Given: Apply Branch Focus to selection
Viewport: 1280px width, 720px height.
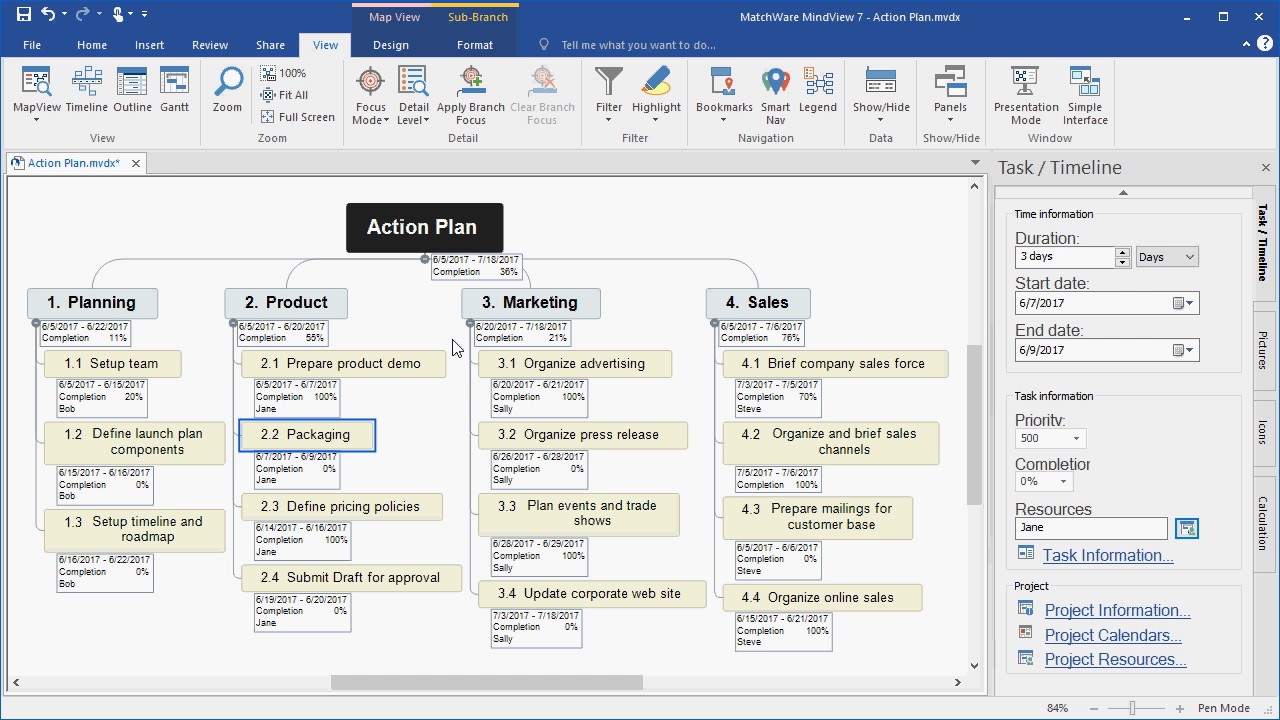Looking at the screenshot, I should 471,96.
